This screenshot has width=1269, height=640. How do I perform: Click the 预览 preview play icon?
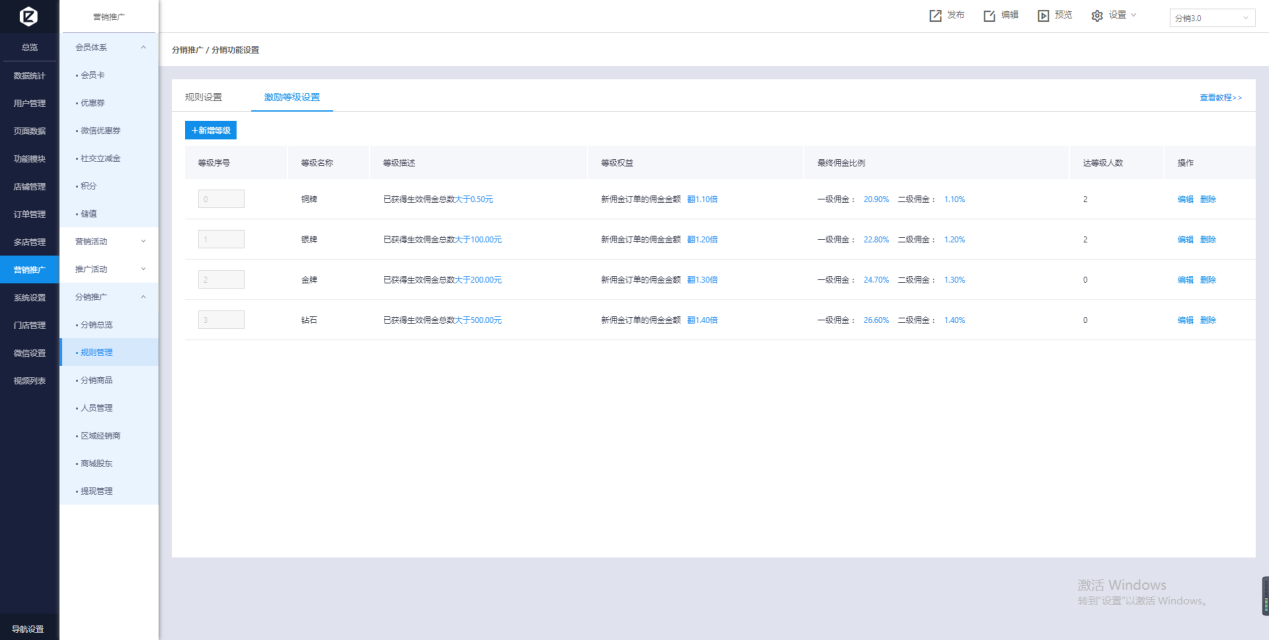coord(1043,15)
